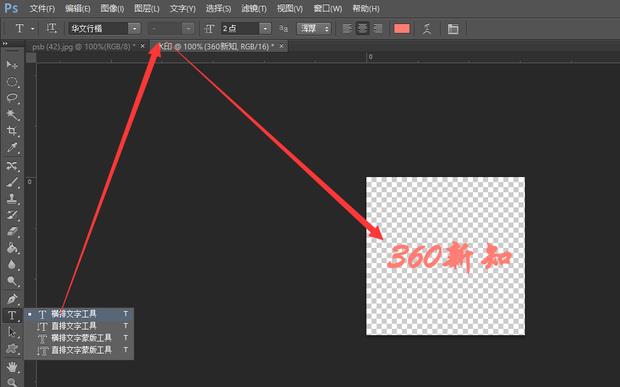This screenshot has width=620, height=387.
Task: Select the Crop tool
Action: pos(12,131)
